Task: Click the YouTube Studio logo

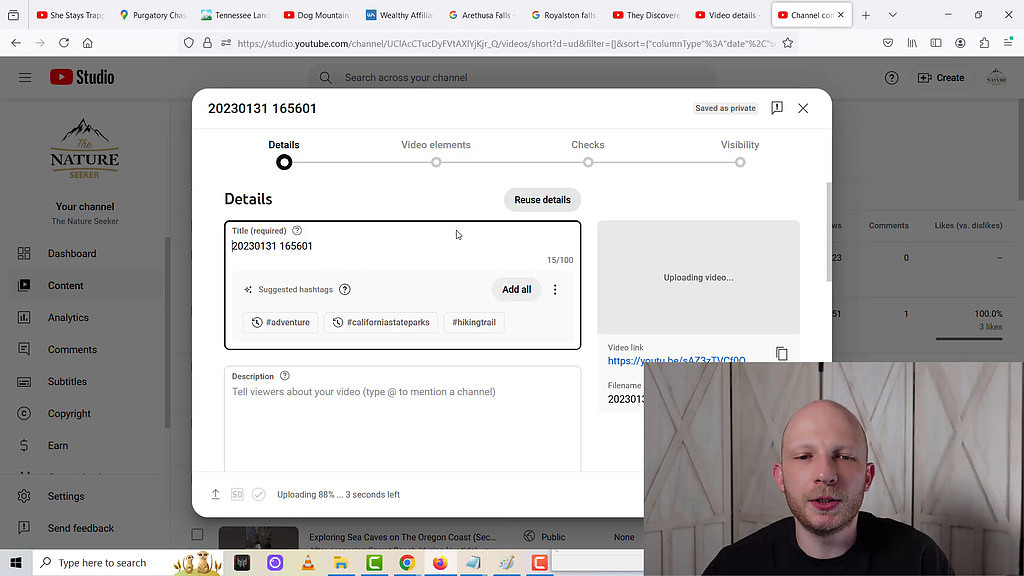Action: click(82, 77)
